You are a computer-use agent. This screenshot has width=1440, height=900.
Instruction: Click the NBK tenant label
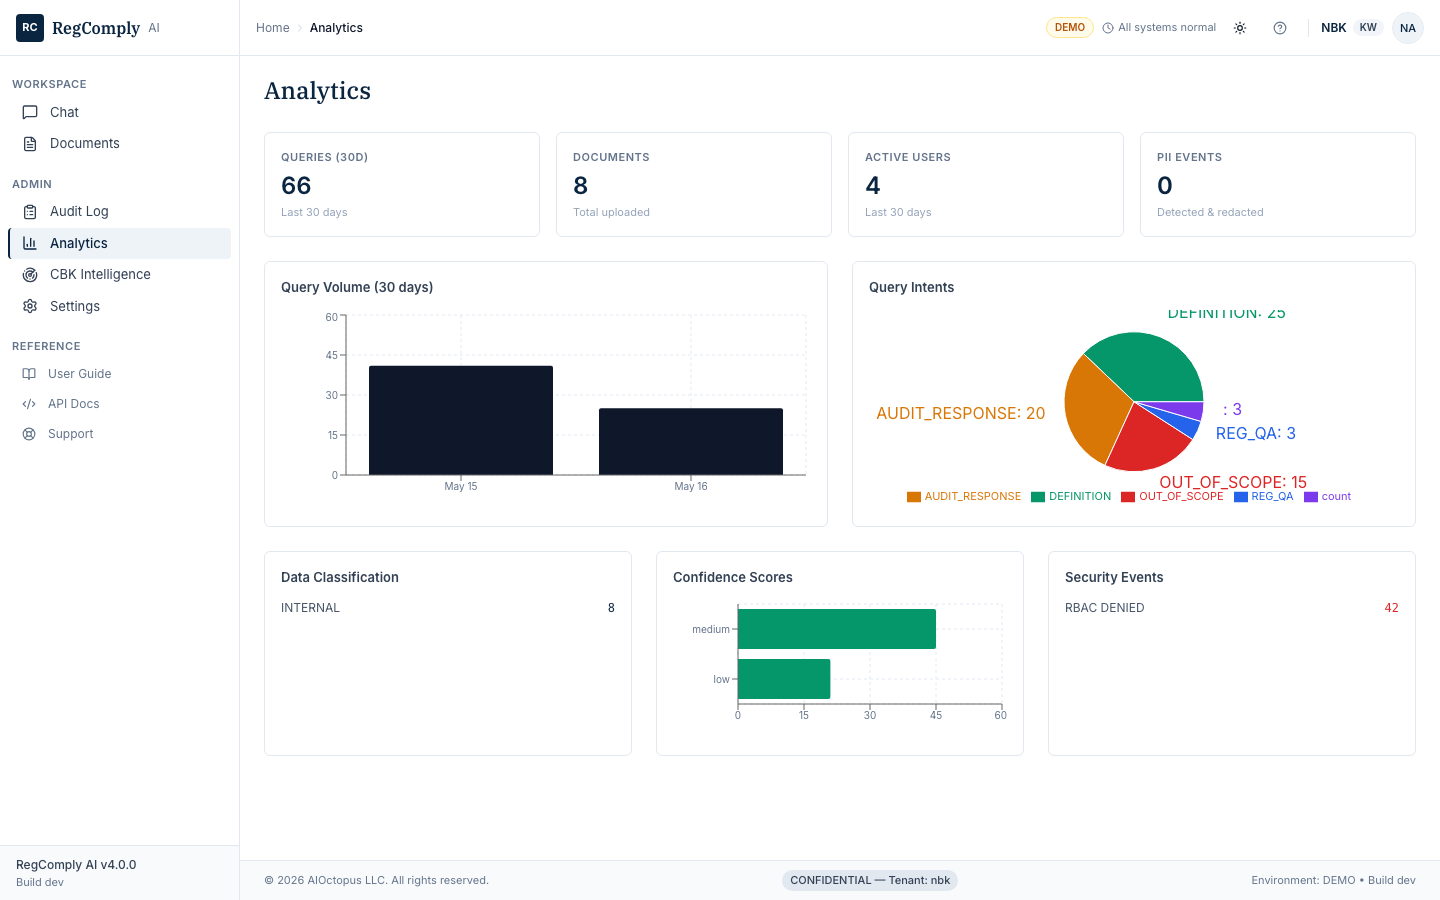[1333, 28]
